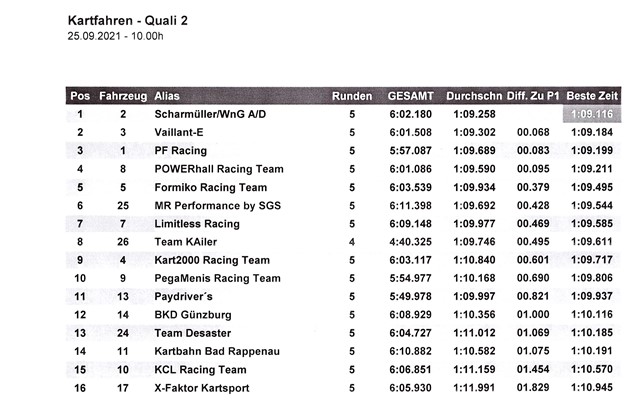Click the Durchschn column header
Screen dimensions: 640x409
(474, 96)
